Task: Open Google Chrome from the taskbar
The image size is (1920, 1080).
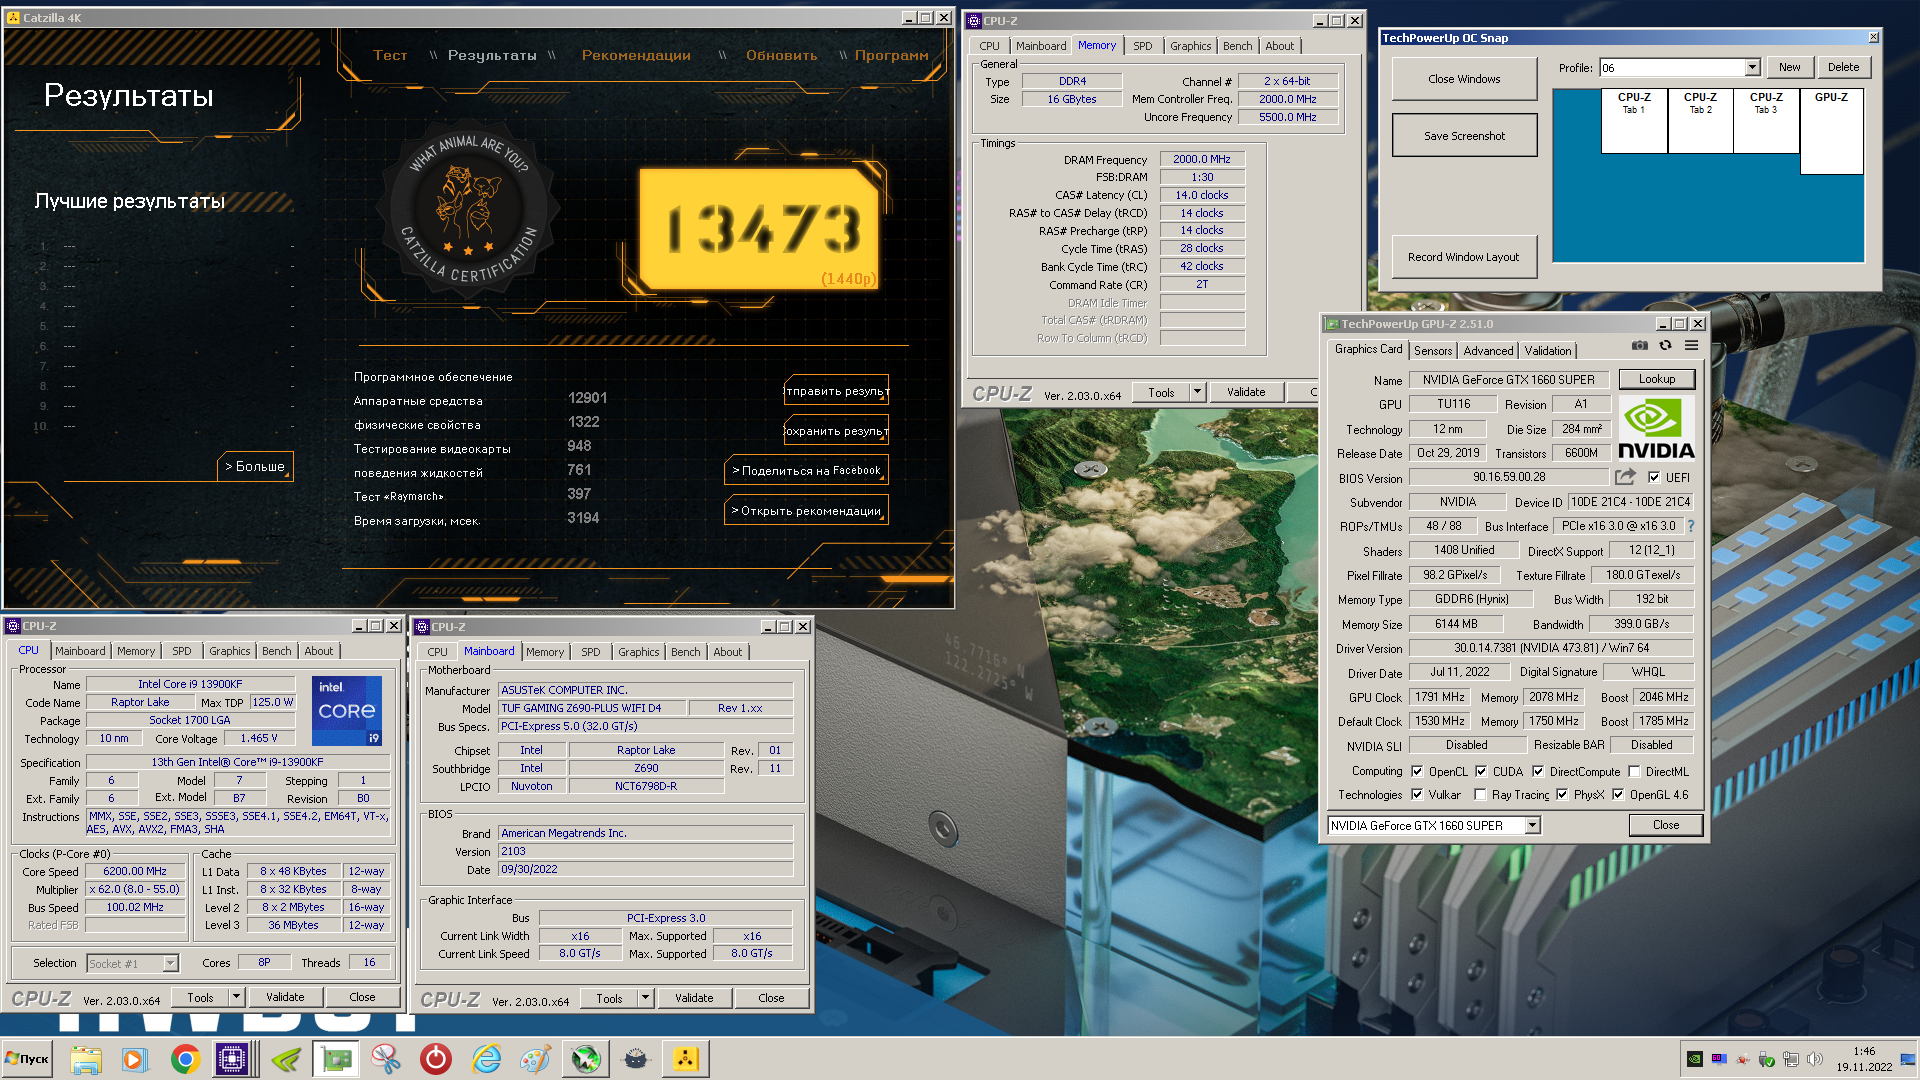Action: click(185, 1059)
